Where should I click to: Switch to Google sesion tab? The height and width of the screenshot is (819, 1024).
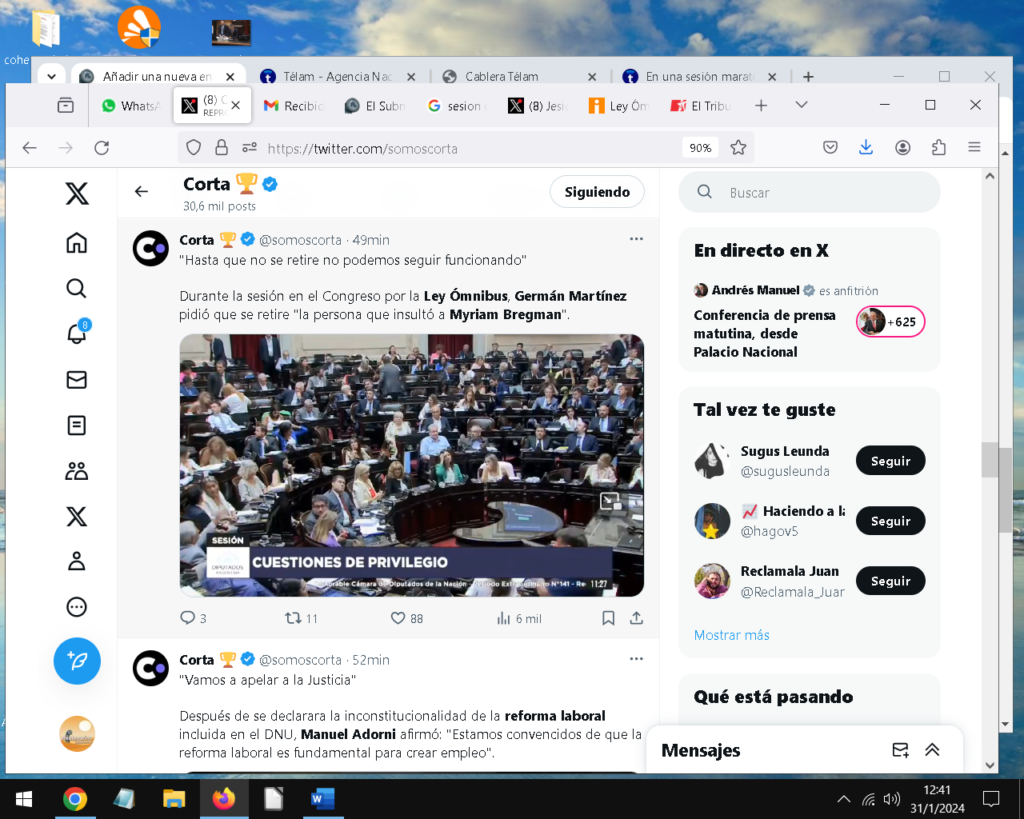pos(457,106)
